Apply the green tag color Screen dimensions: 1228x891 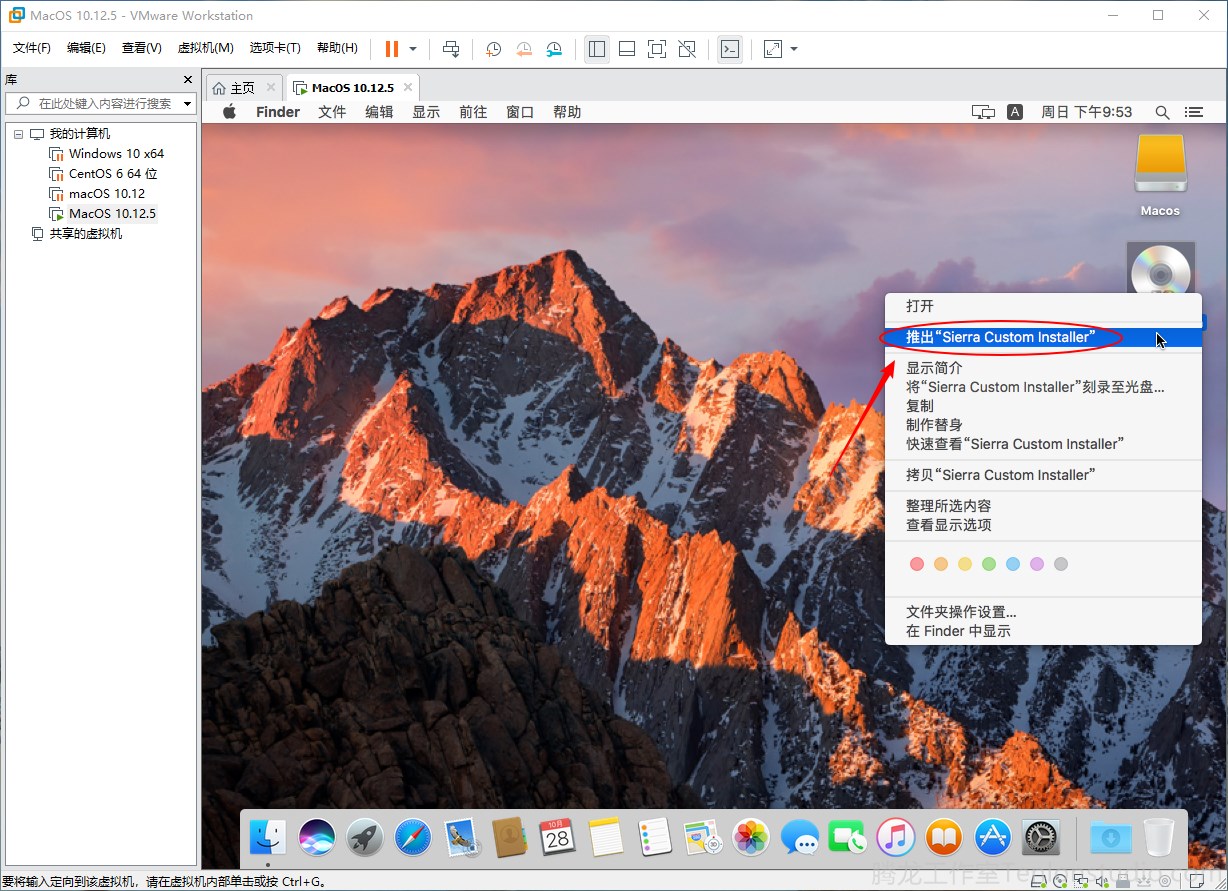click(x=989, y=564)
